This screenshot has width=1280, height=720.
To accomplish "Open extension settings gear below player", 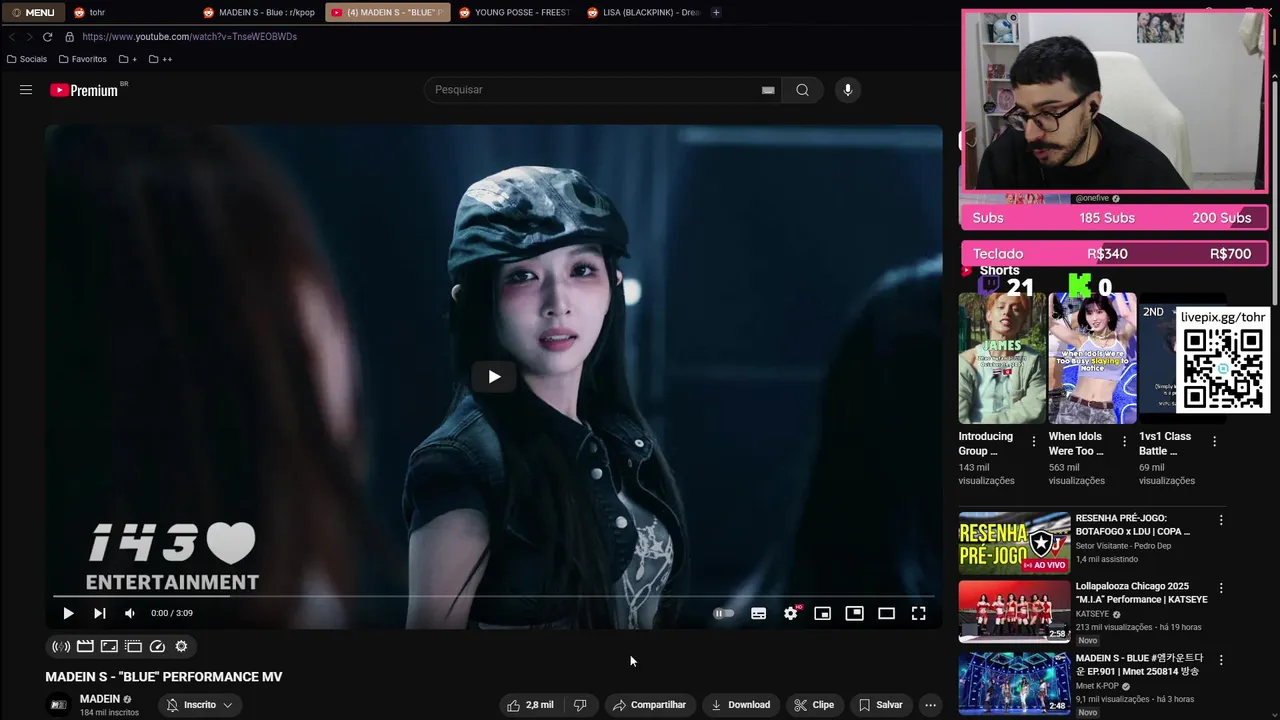I will pos(181,647).
